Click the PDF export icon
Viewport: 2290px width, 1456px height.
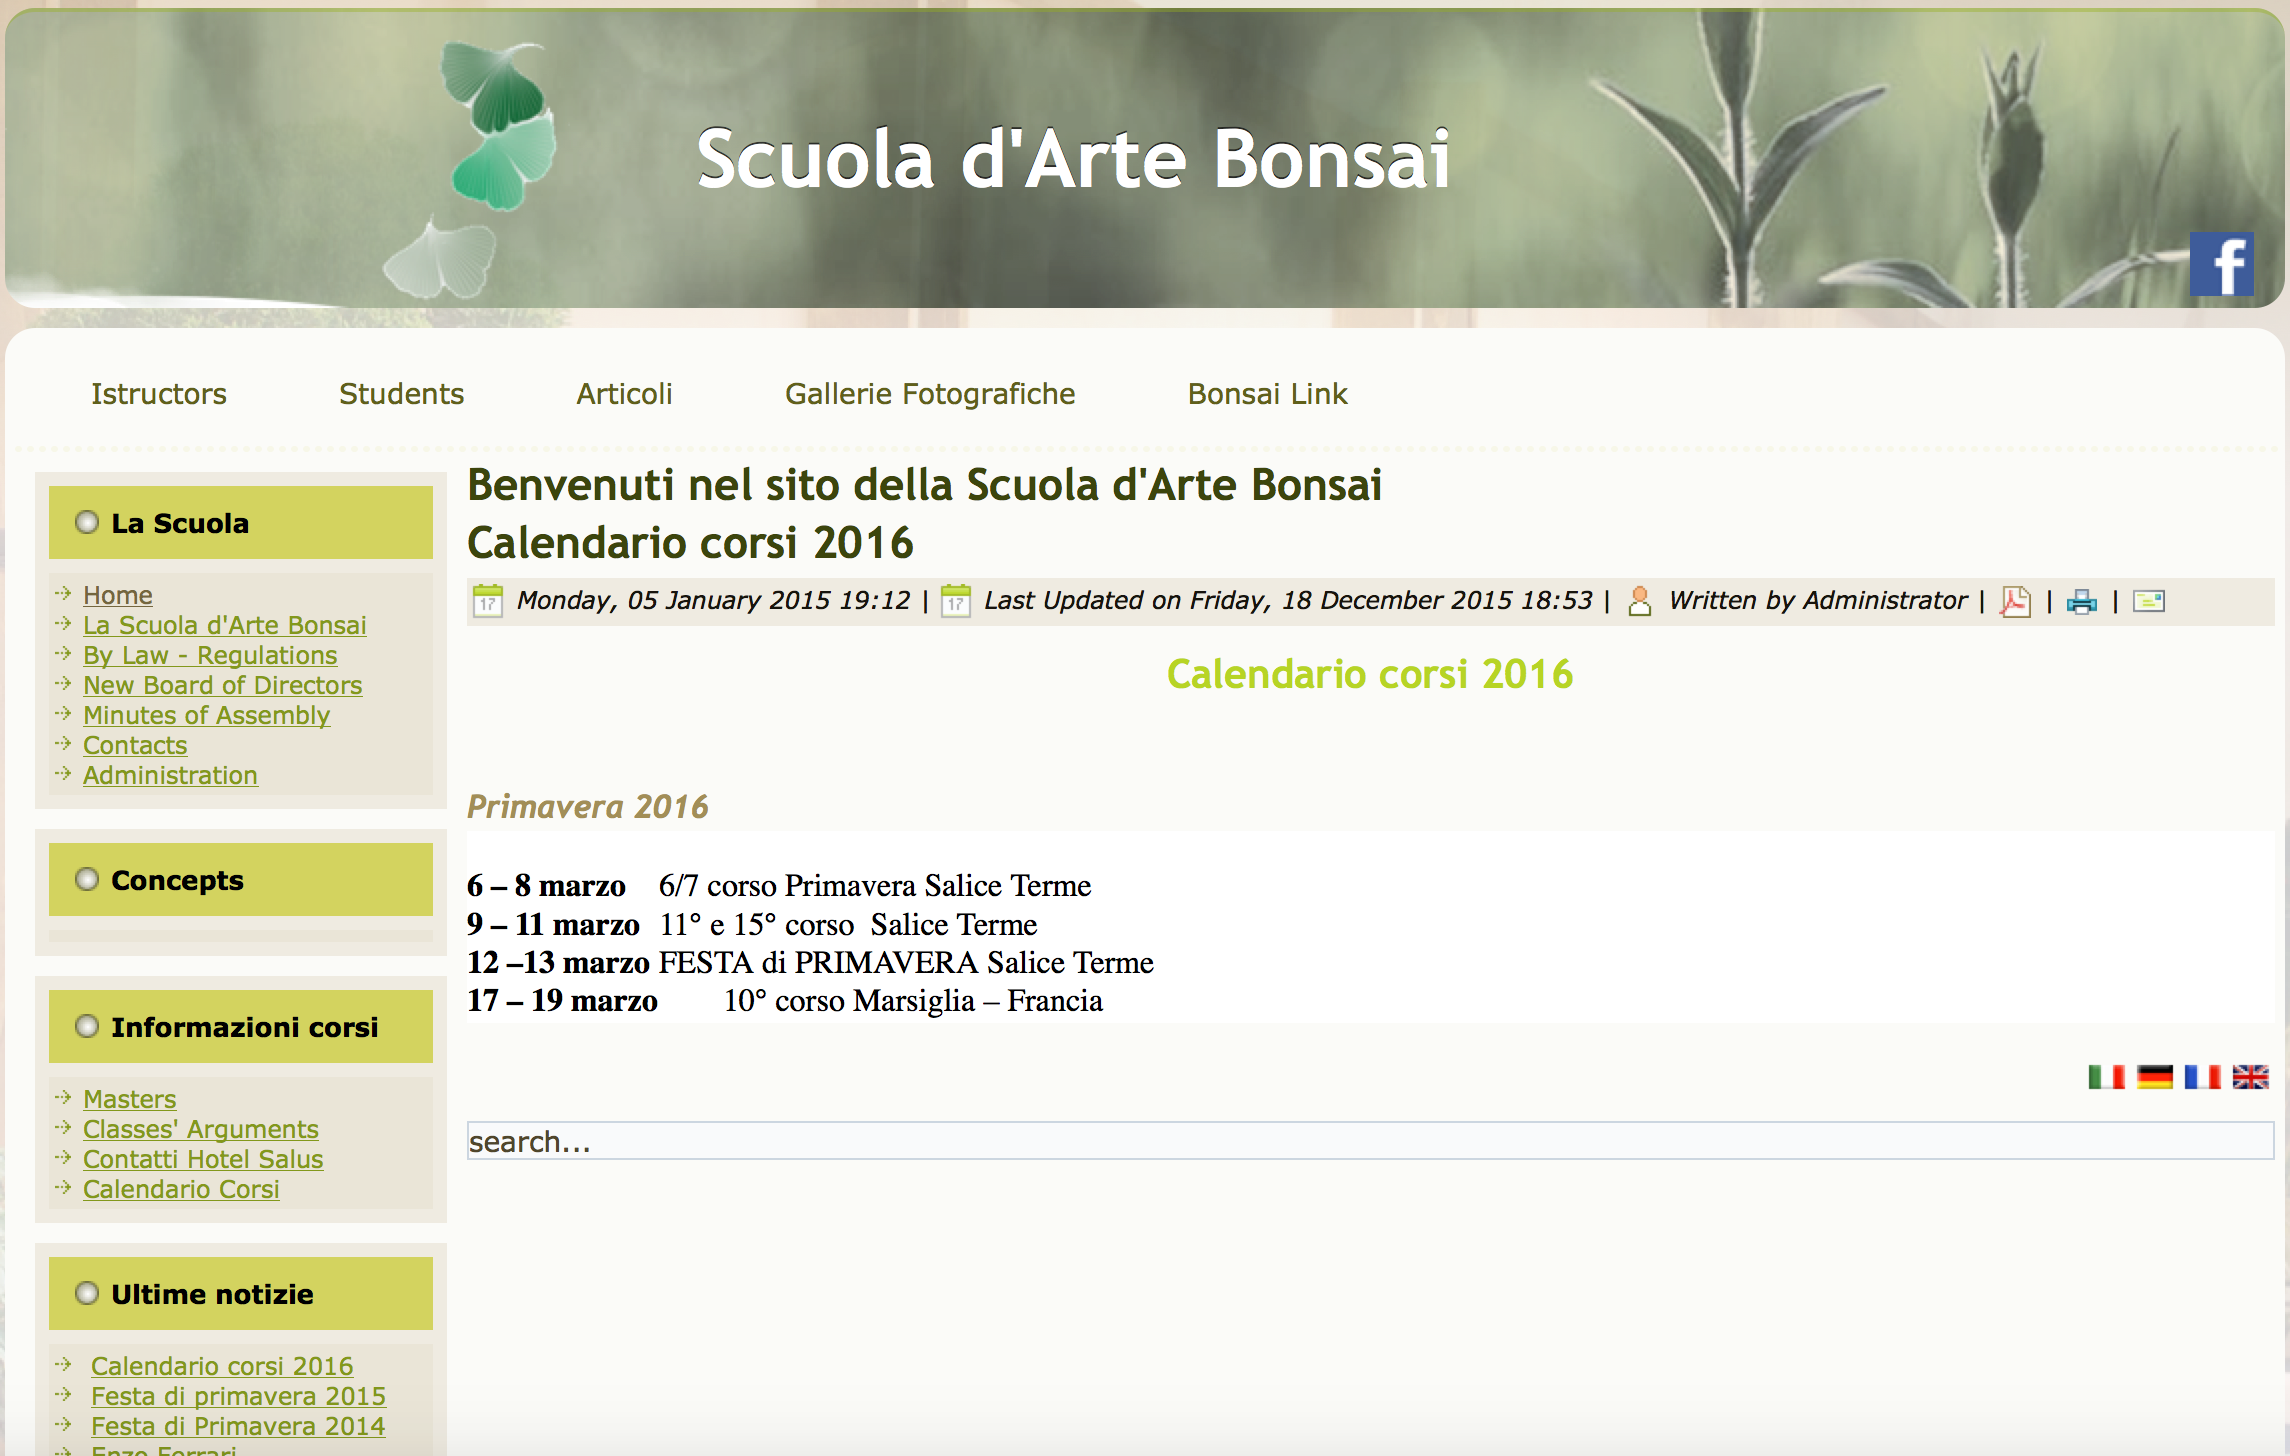2015,601
